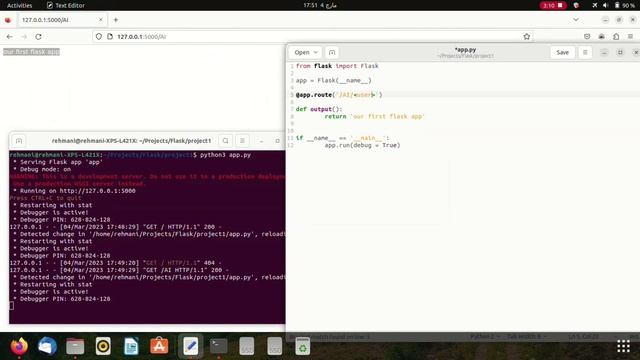
Task: Click the '$ python3 app.py' command line in the terminal
Action: click(222, 155)
